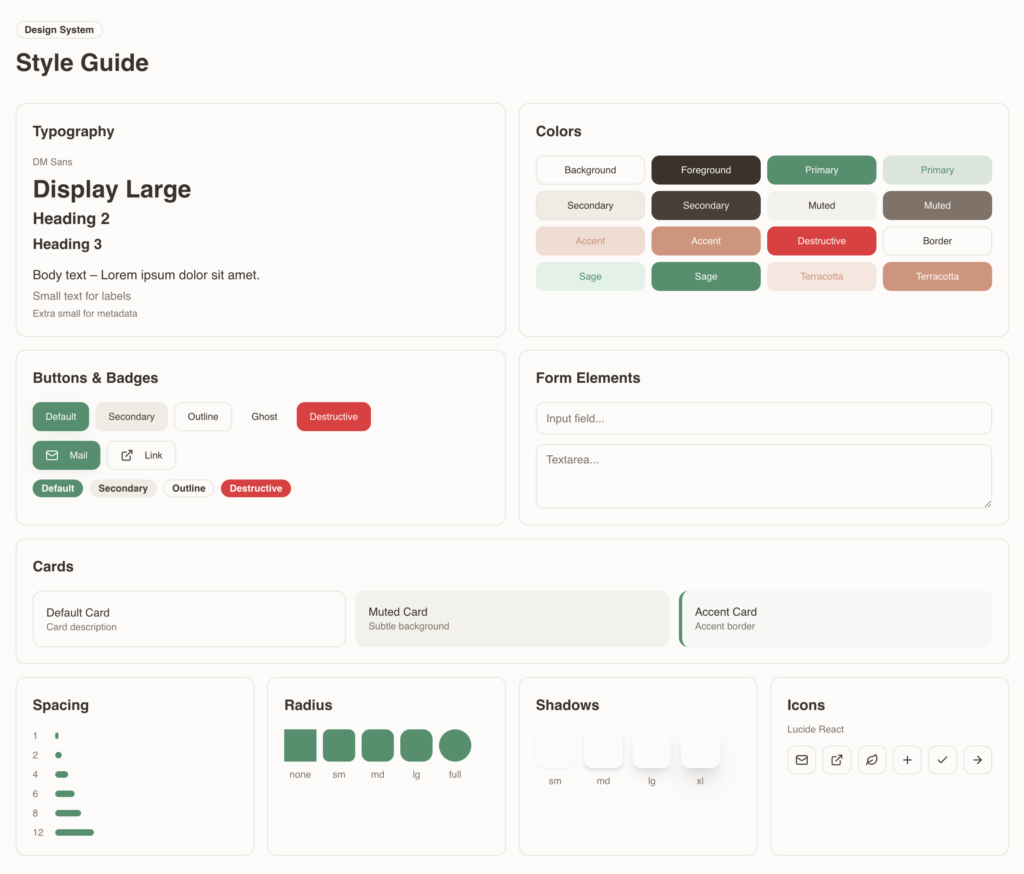Focus the Input field text box
1024x874 pixels.
point(763,418)
